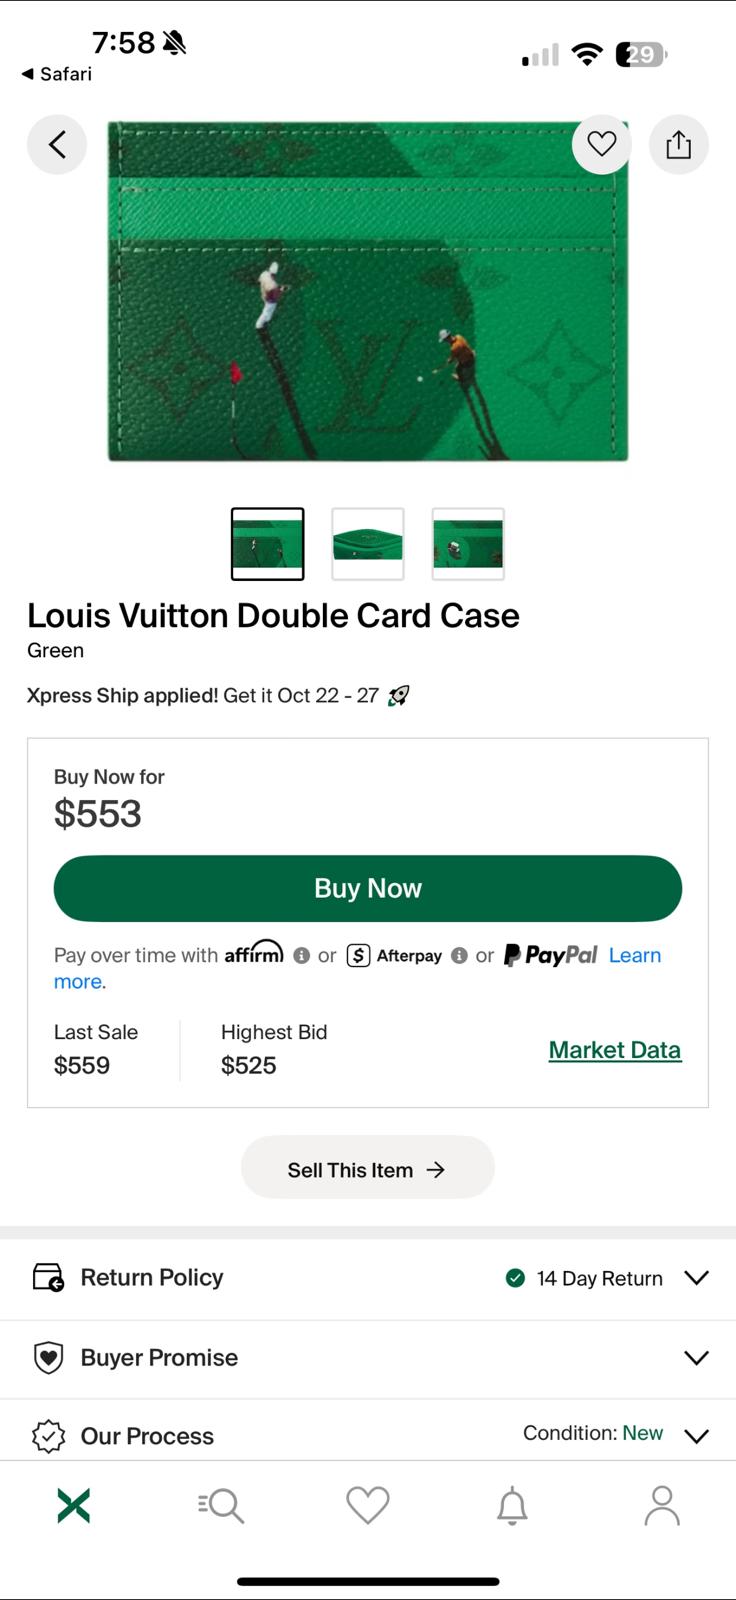736x1600 pixels.
Task: Open the Market Data link
Action: (x=614, y=1050)
